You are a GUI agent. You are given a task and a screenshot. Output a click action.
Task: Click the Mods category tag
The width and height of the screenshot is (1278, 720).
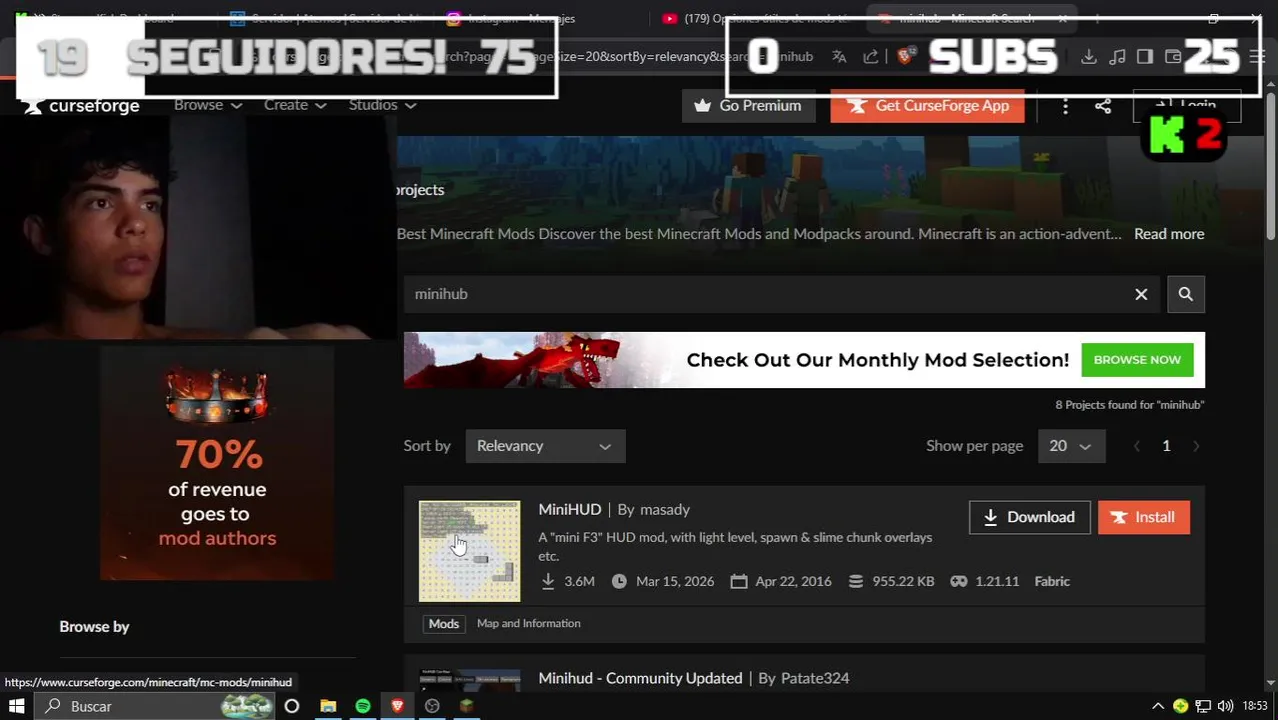tap(443, 623)
